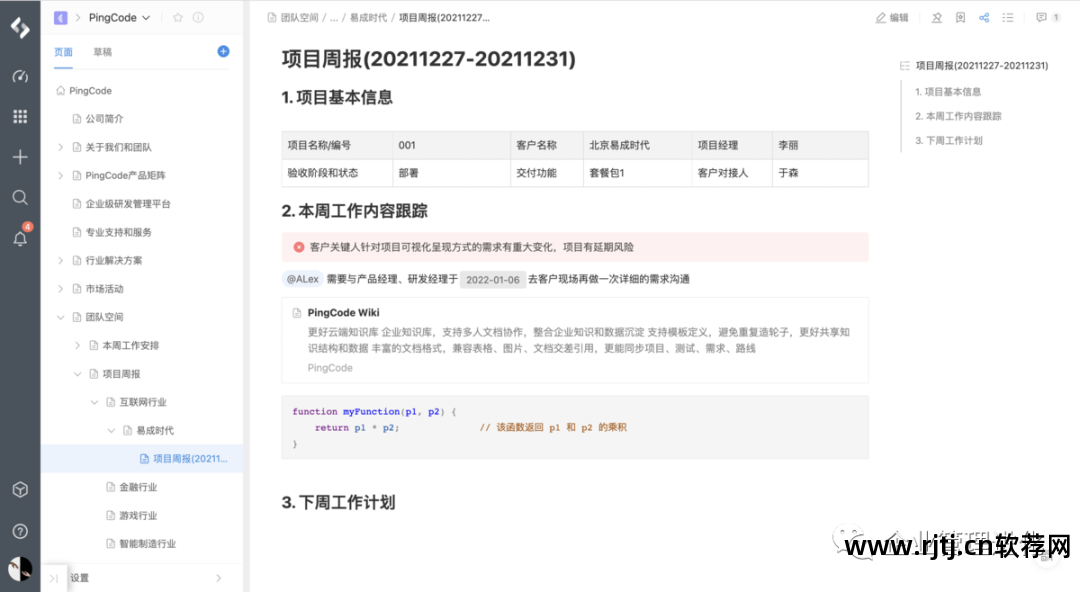Click the 2022-01-06 date chip
Viewport: 1080px width, 592px height.
492,279
